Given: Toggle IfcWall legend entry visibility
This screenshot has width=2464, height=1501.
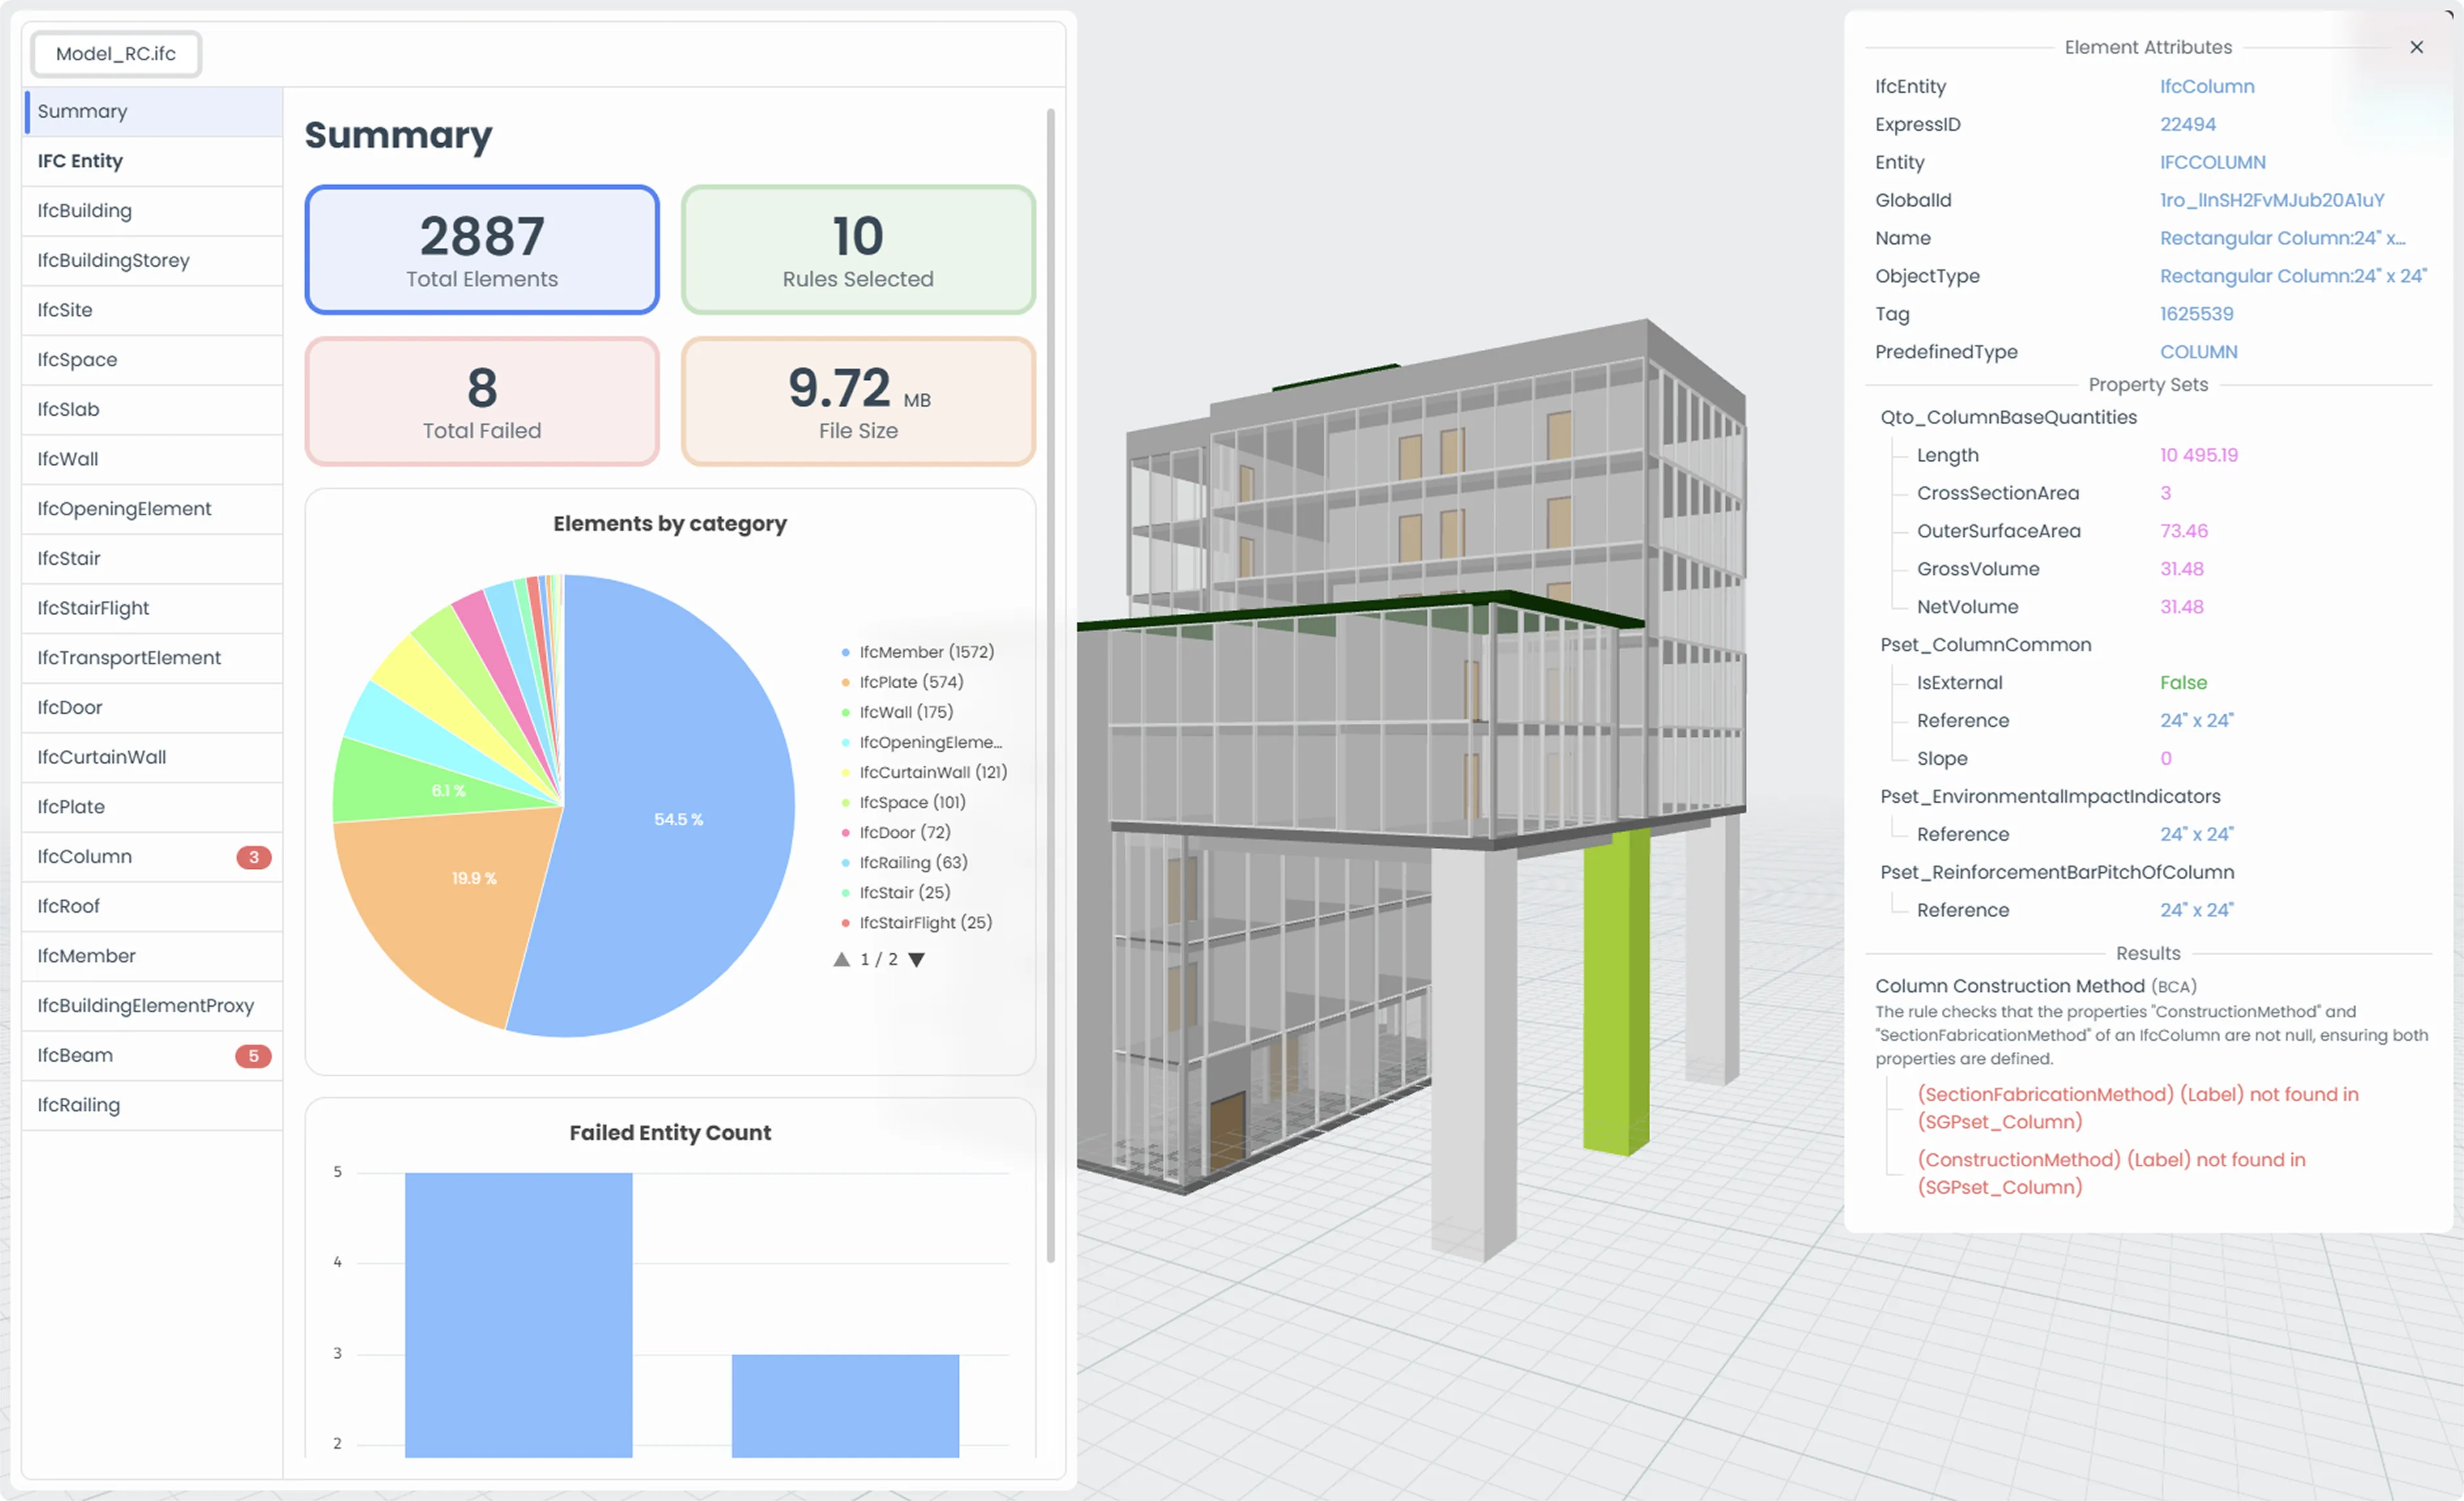Looking at the screenshot, I should click(905, 712).
